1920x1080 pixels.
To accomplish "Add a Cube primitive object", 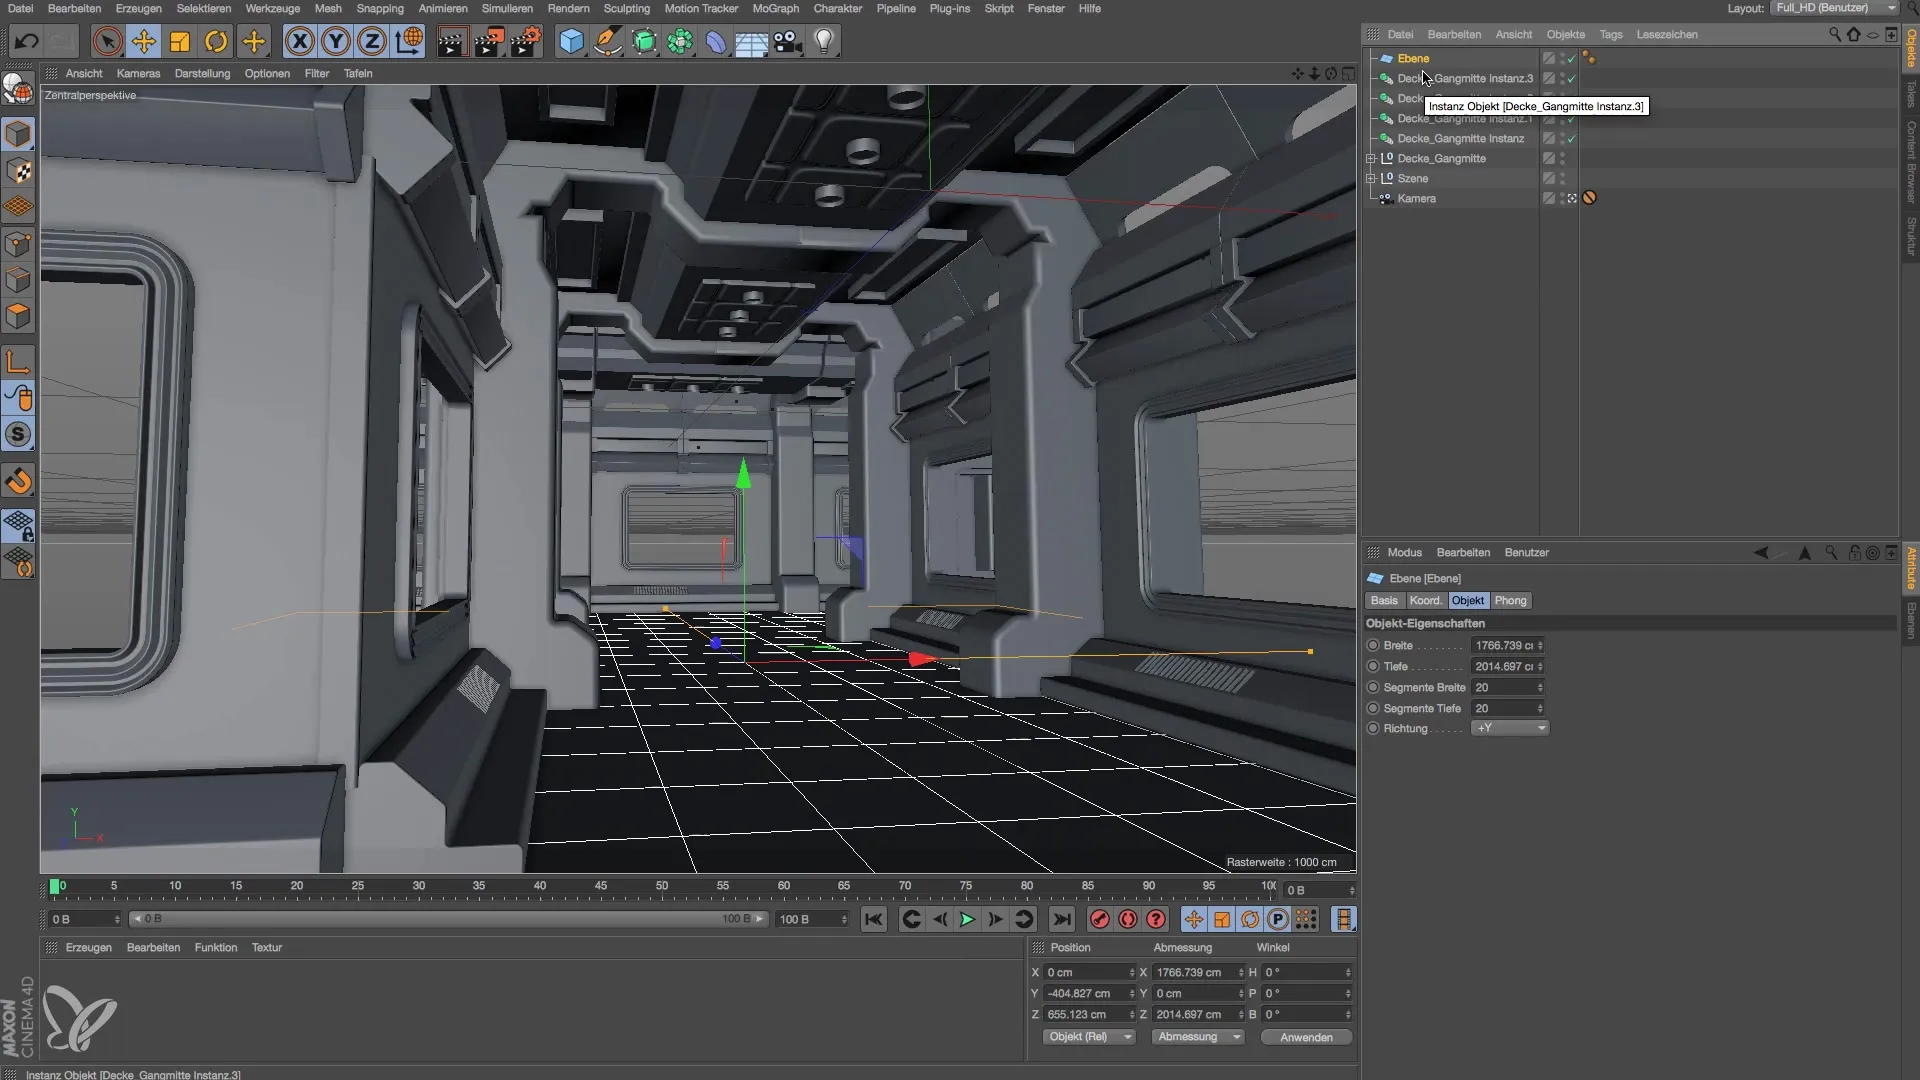I will pos(571,42).
